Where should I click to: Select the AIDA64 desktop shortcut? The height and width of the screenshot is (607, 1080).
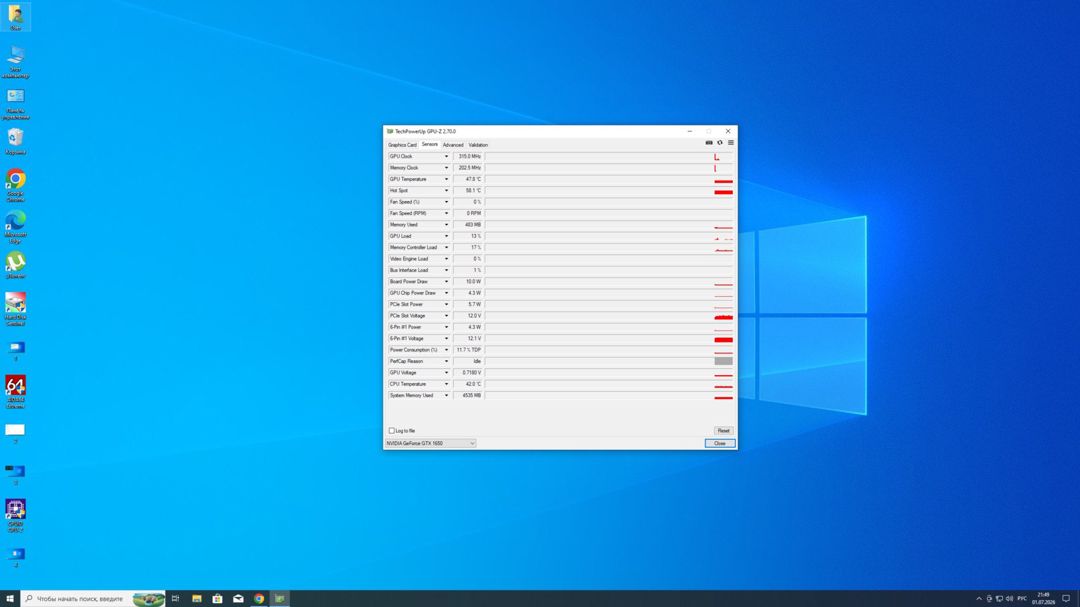point(15,392)
